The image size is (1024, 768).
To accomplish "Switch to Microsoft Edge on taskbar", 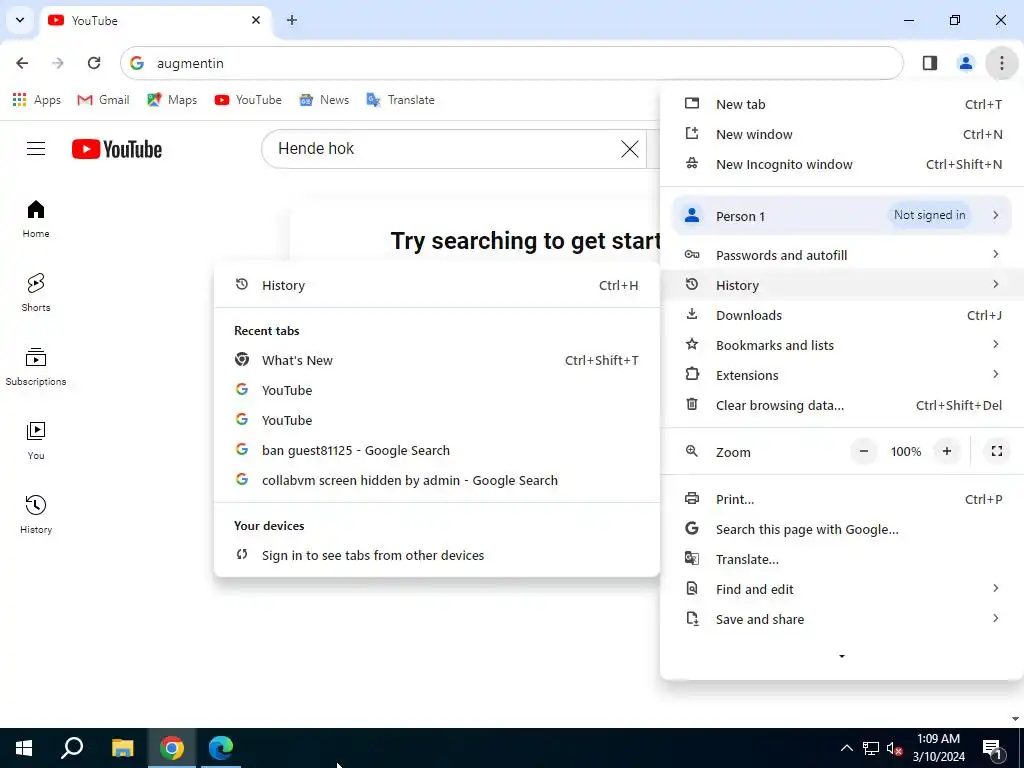I will click(x=221, y=748).
